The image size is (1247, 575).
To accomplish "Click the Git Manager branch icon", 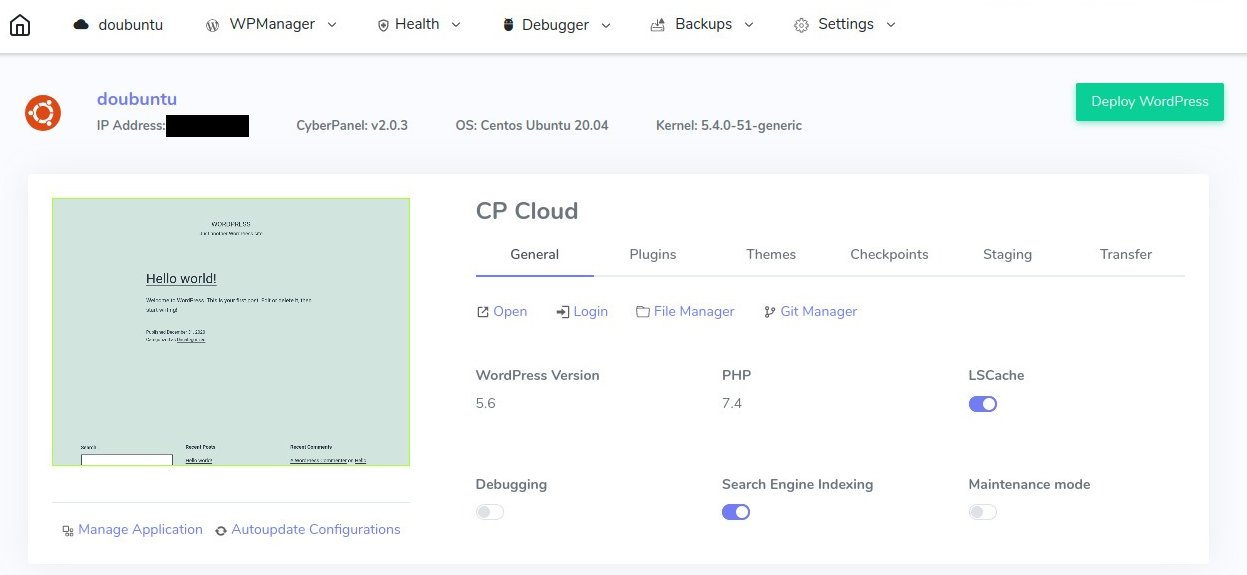I will [x=770, y=312].
